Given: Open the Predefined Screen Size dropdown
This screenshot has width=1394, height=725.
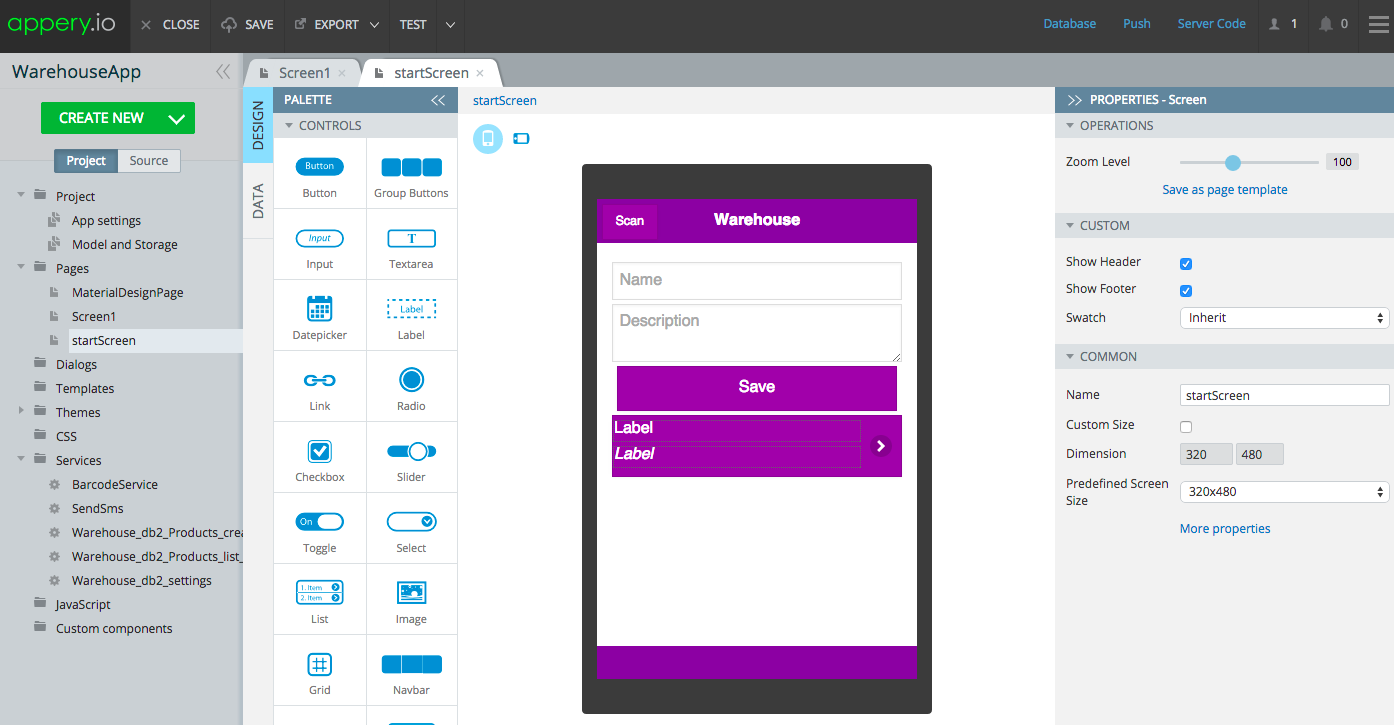Looking at the screenshot, I should point(1284,492).
